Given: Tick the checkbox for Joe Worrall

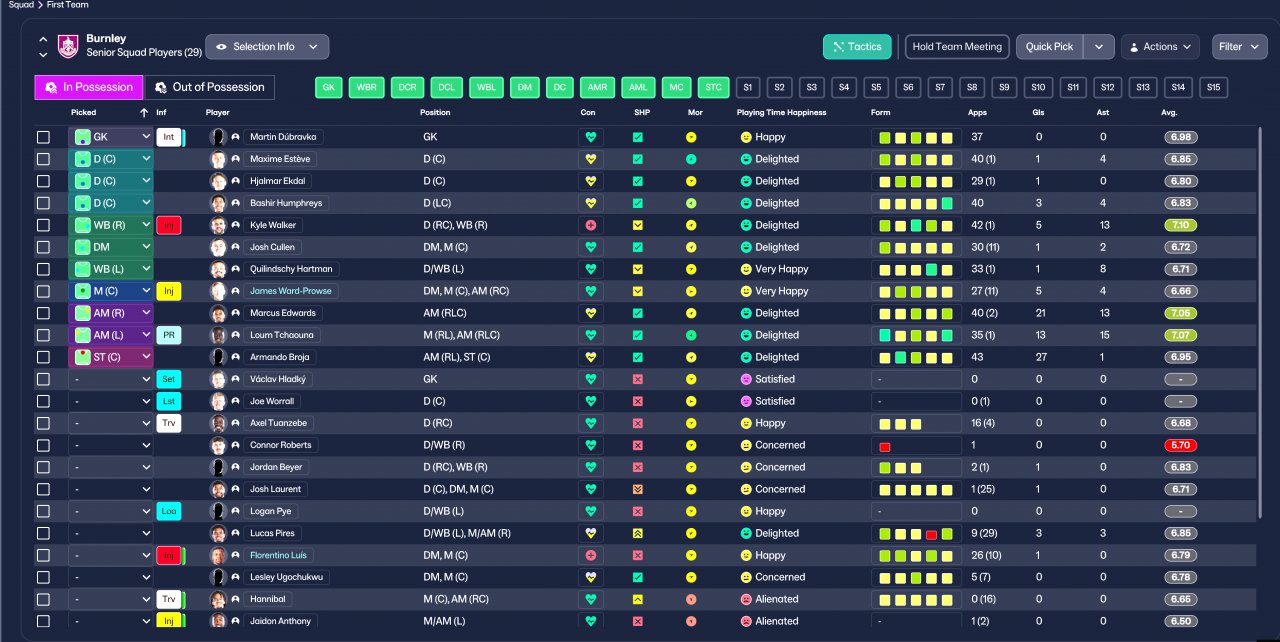Looking at the screenshot, I should click(43, 401).
